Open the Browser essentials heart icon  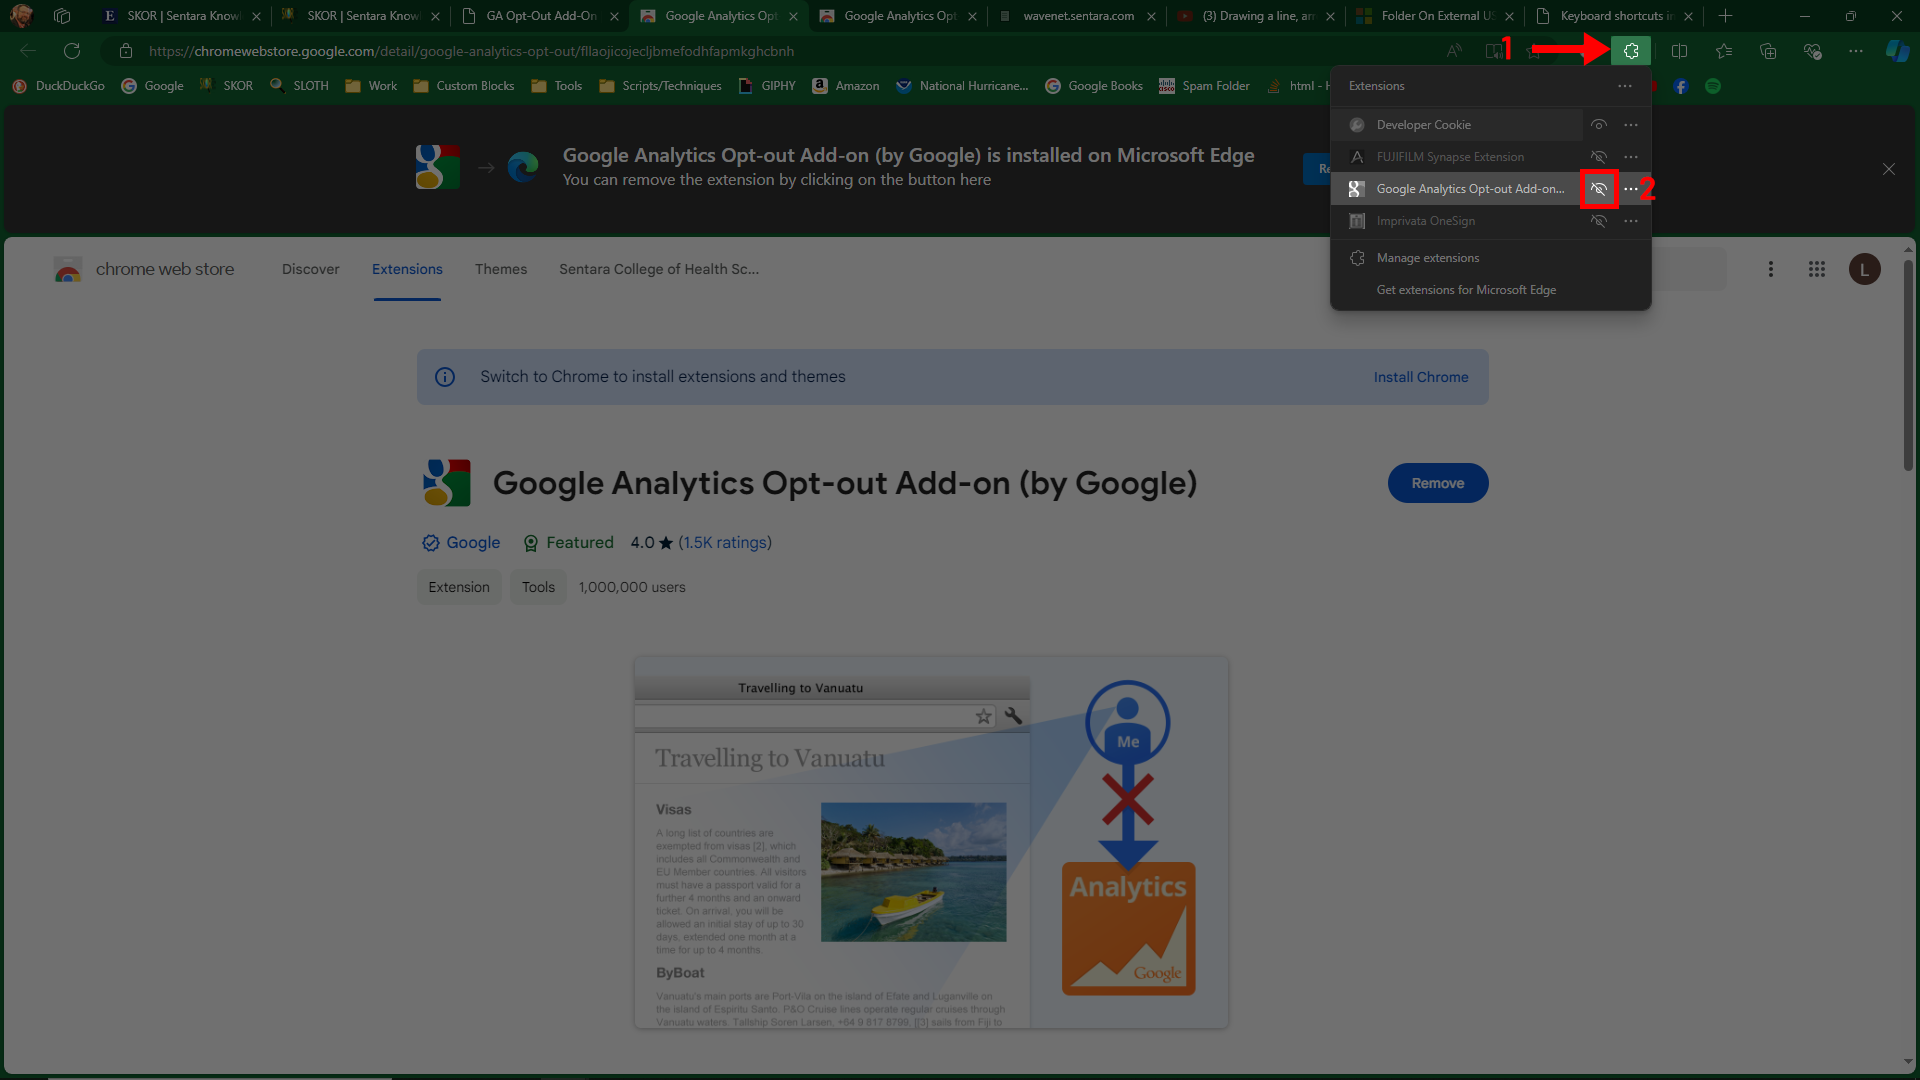click(x=1812, y=51)
